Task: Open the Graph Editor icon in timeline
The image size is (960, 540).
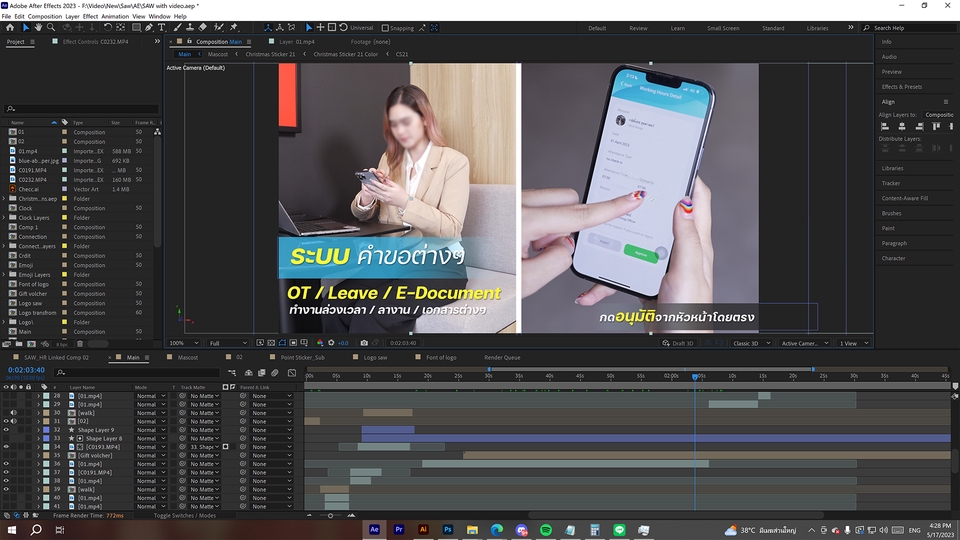Action: [292, 373]
